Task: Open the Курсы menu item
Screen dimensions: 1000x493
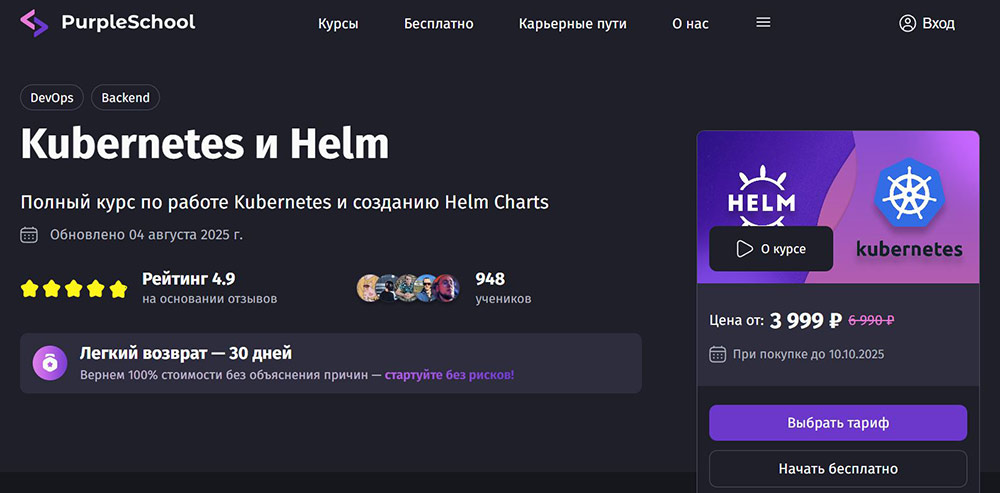Action: click(338, 23)
